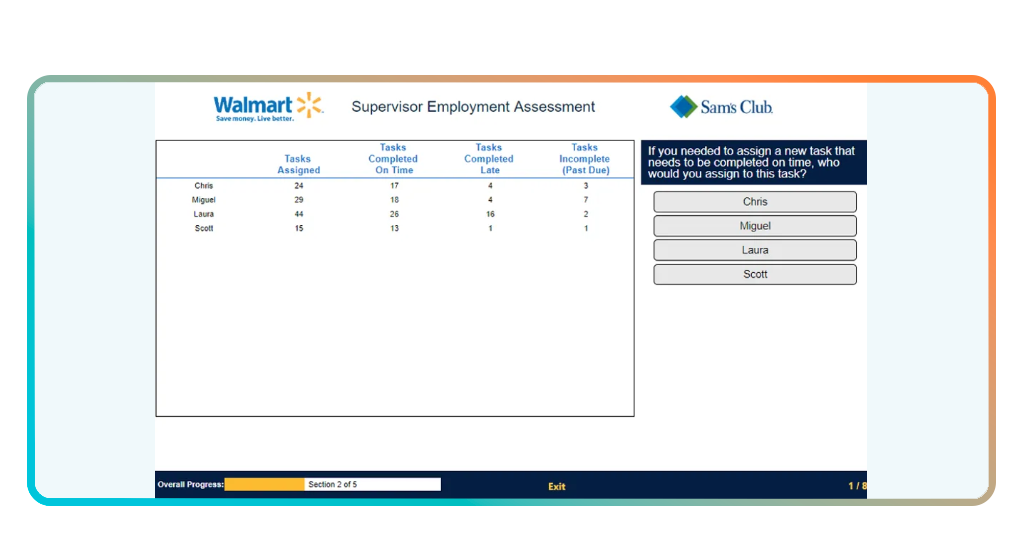Click the 'Tasks Assigned' column header
1024x536 pixels.
coord(298,165)
